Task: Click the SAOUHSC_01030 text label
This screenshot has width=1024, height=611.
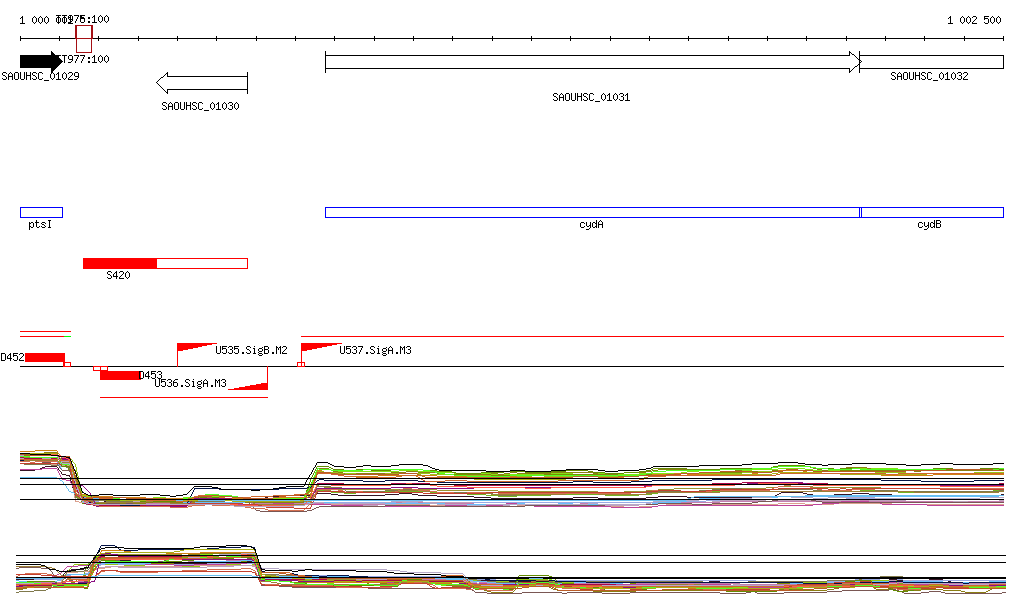Action: click(x=200, y=106)
